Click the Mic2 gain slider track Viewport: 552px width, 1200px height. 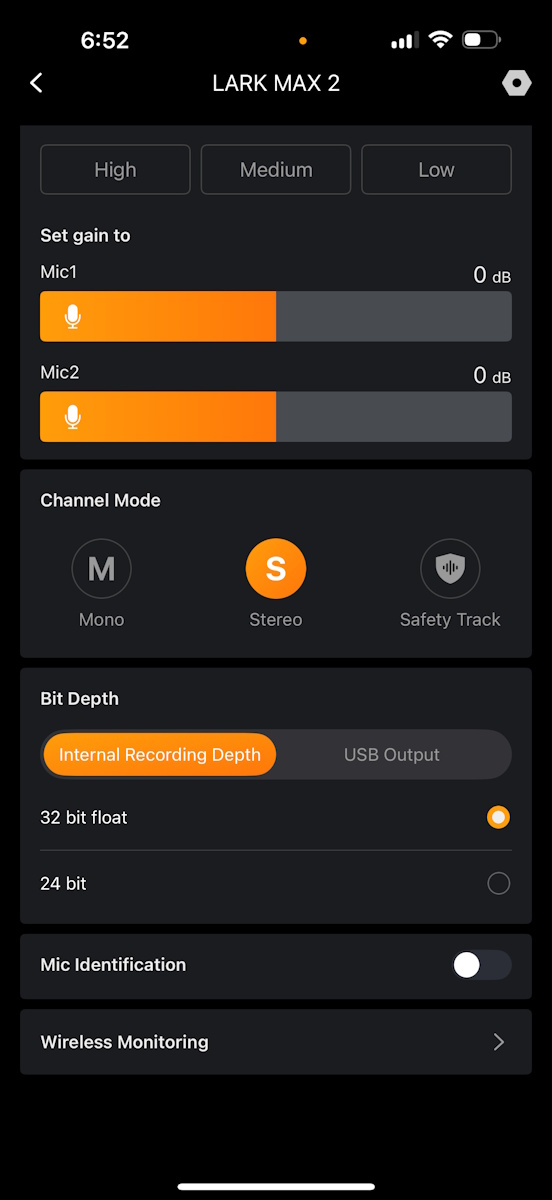[276, 417]
